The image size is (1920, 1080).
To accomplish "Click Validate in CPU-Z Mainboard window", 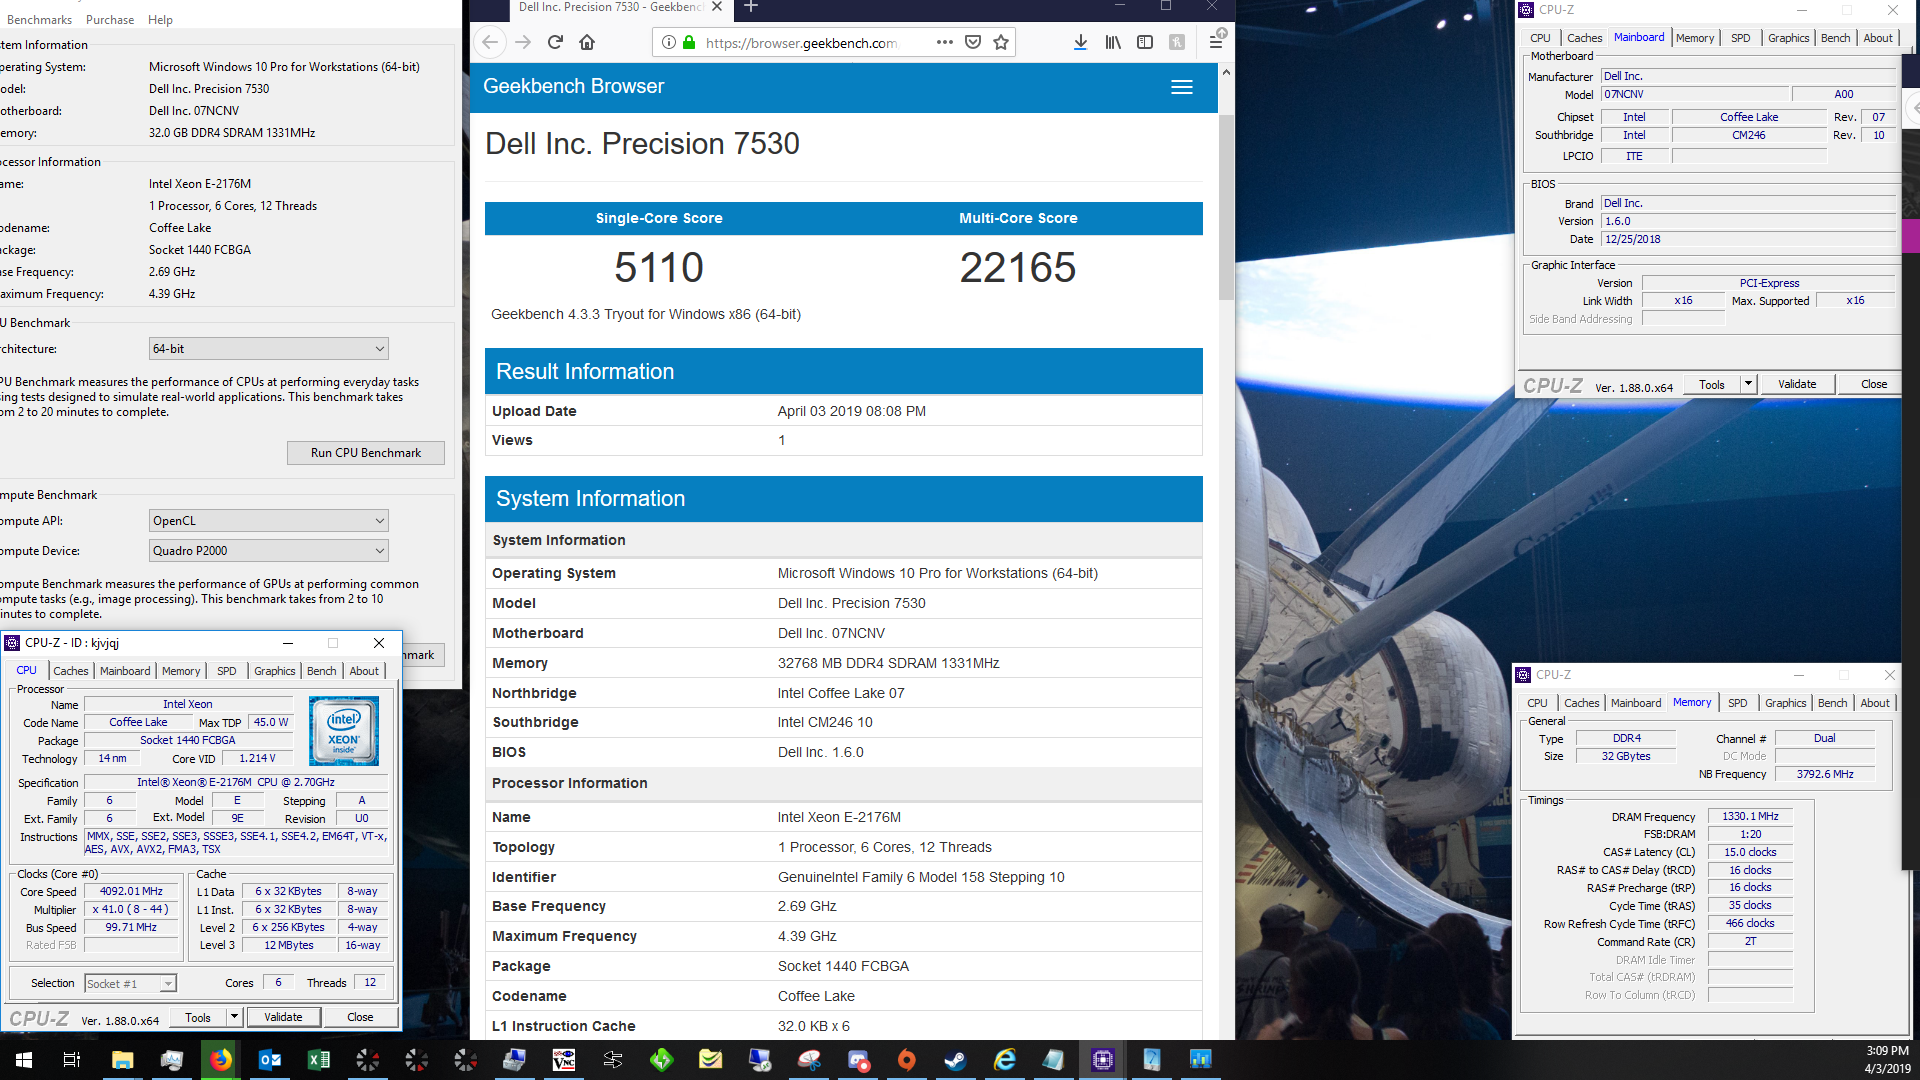I will (1797, 384).
